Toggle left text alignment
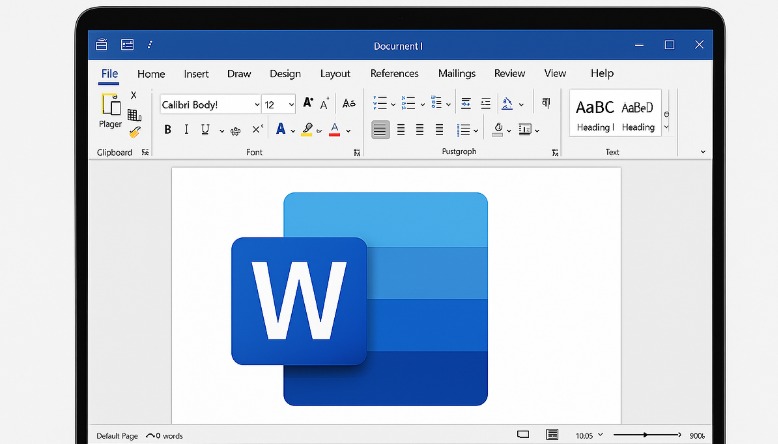Screen dimensions: 778x444 [380, 130]
